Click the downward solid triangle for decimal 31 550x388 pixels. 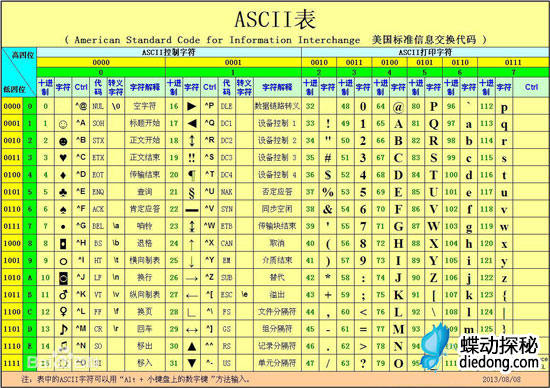192,363
